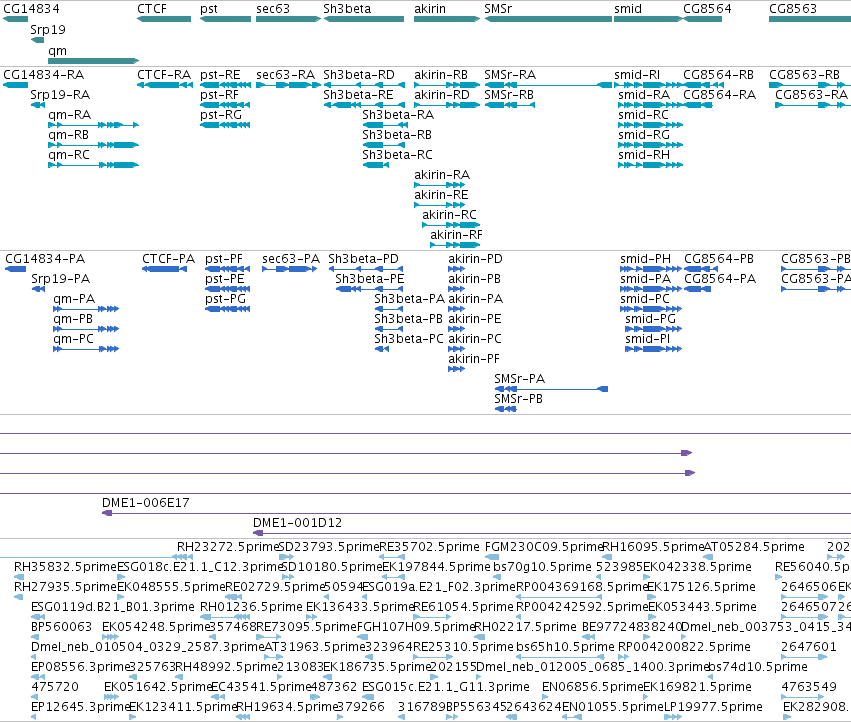
Task: Click the AT05284.5prime EST label
Action: pyautogui.click(x=754, y=547)
